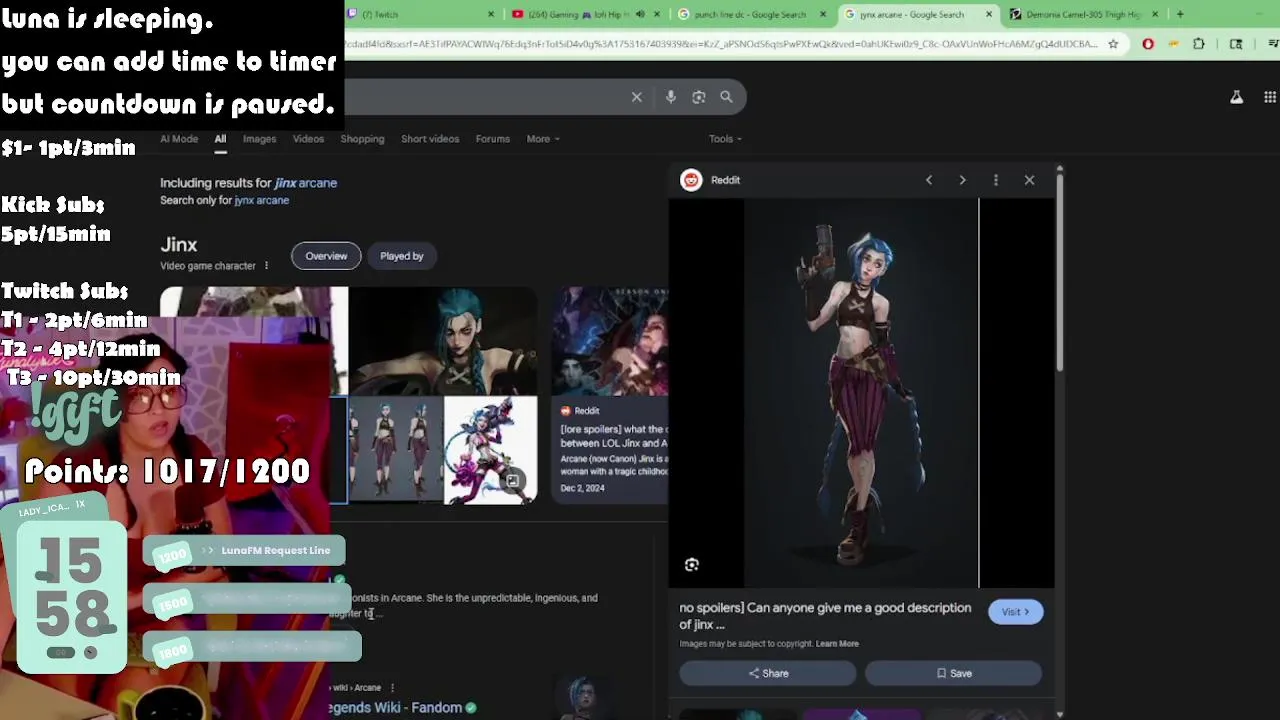This screenshot has width=1280, height=720.
Task: Select the Played by chip
Action: 401,256
